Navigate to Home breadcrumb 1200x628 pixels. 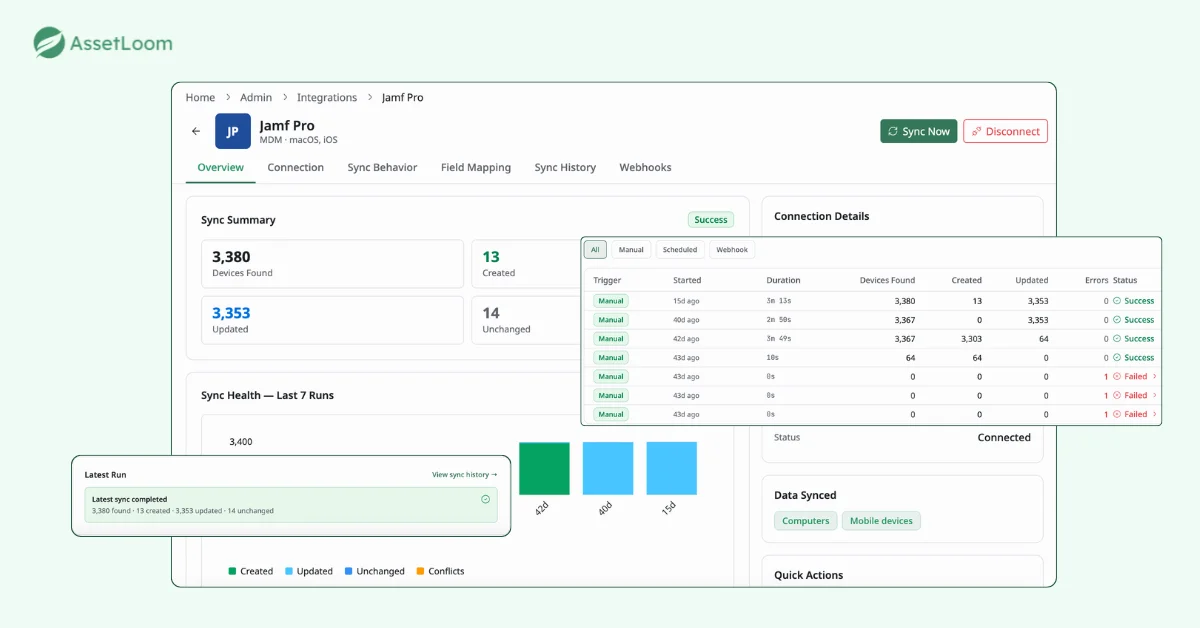pos(200,97)
